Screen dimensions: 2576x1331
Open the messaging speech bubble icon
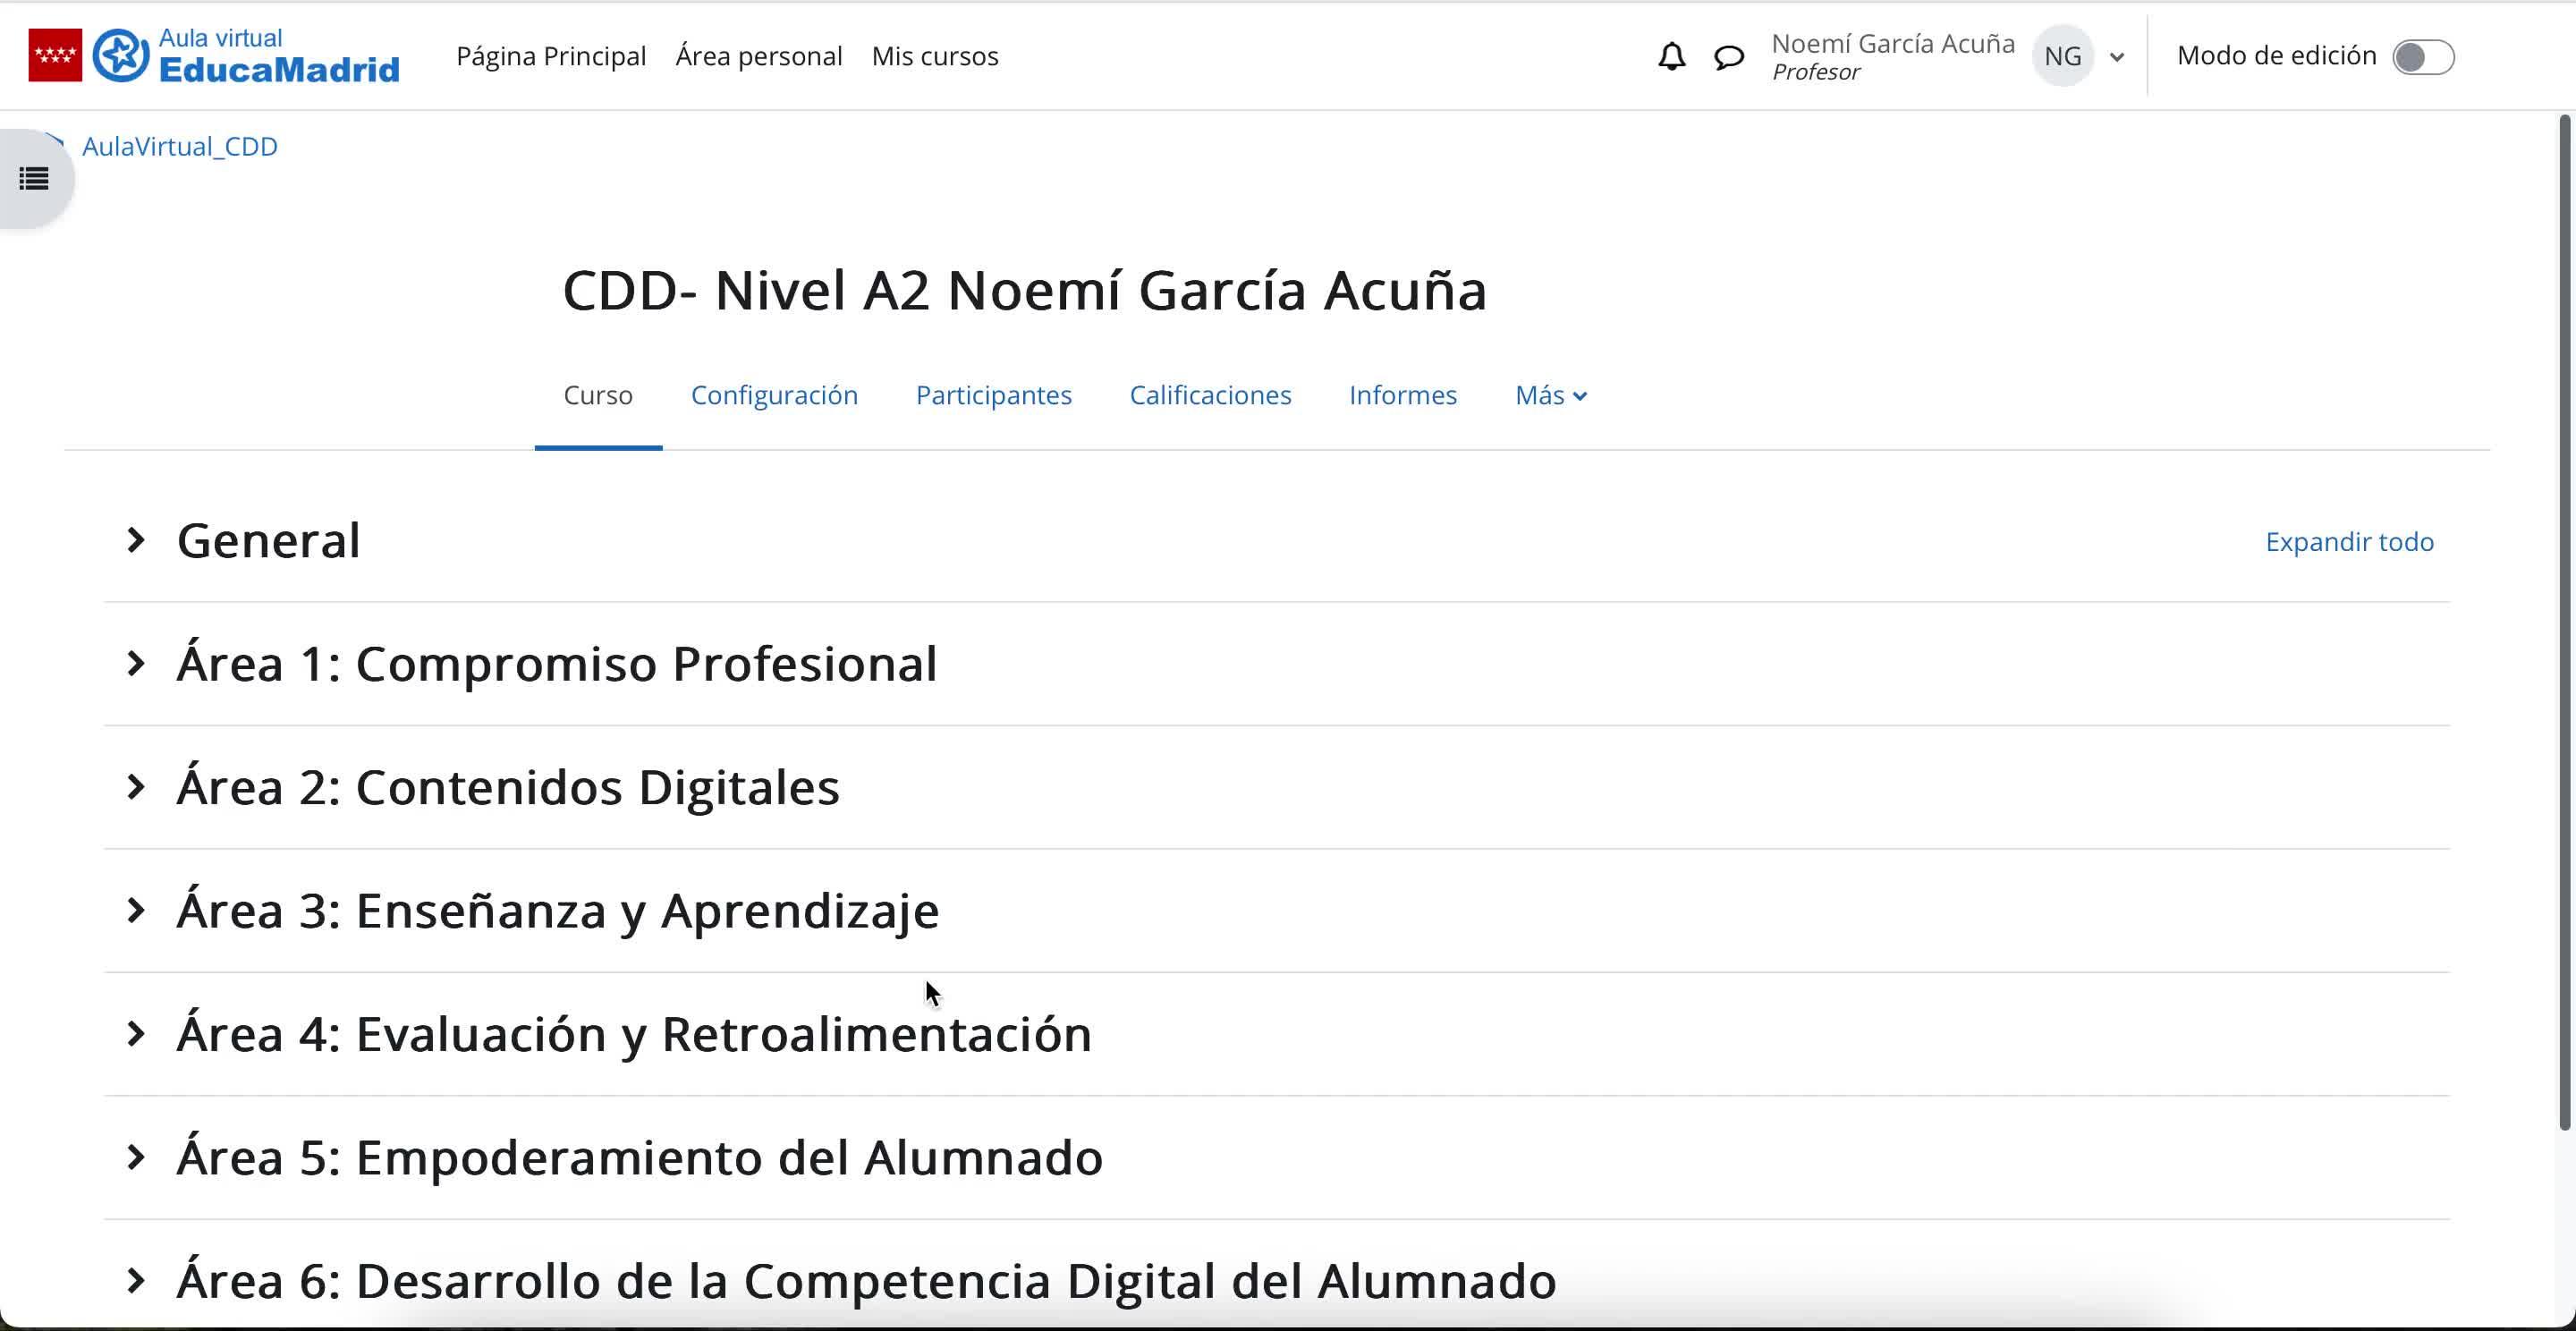(1729, 57)
